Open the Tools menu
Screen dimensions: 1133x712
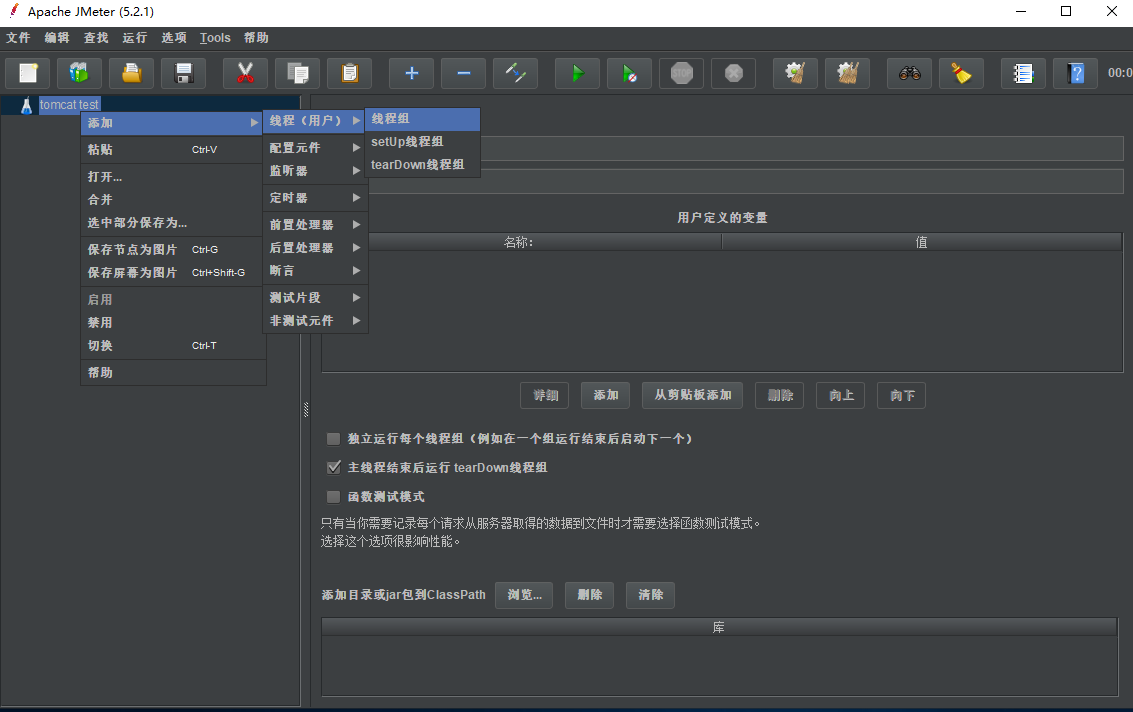215,37
